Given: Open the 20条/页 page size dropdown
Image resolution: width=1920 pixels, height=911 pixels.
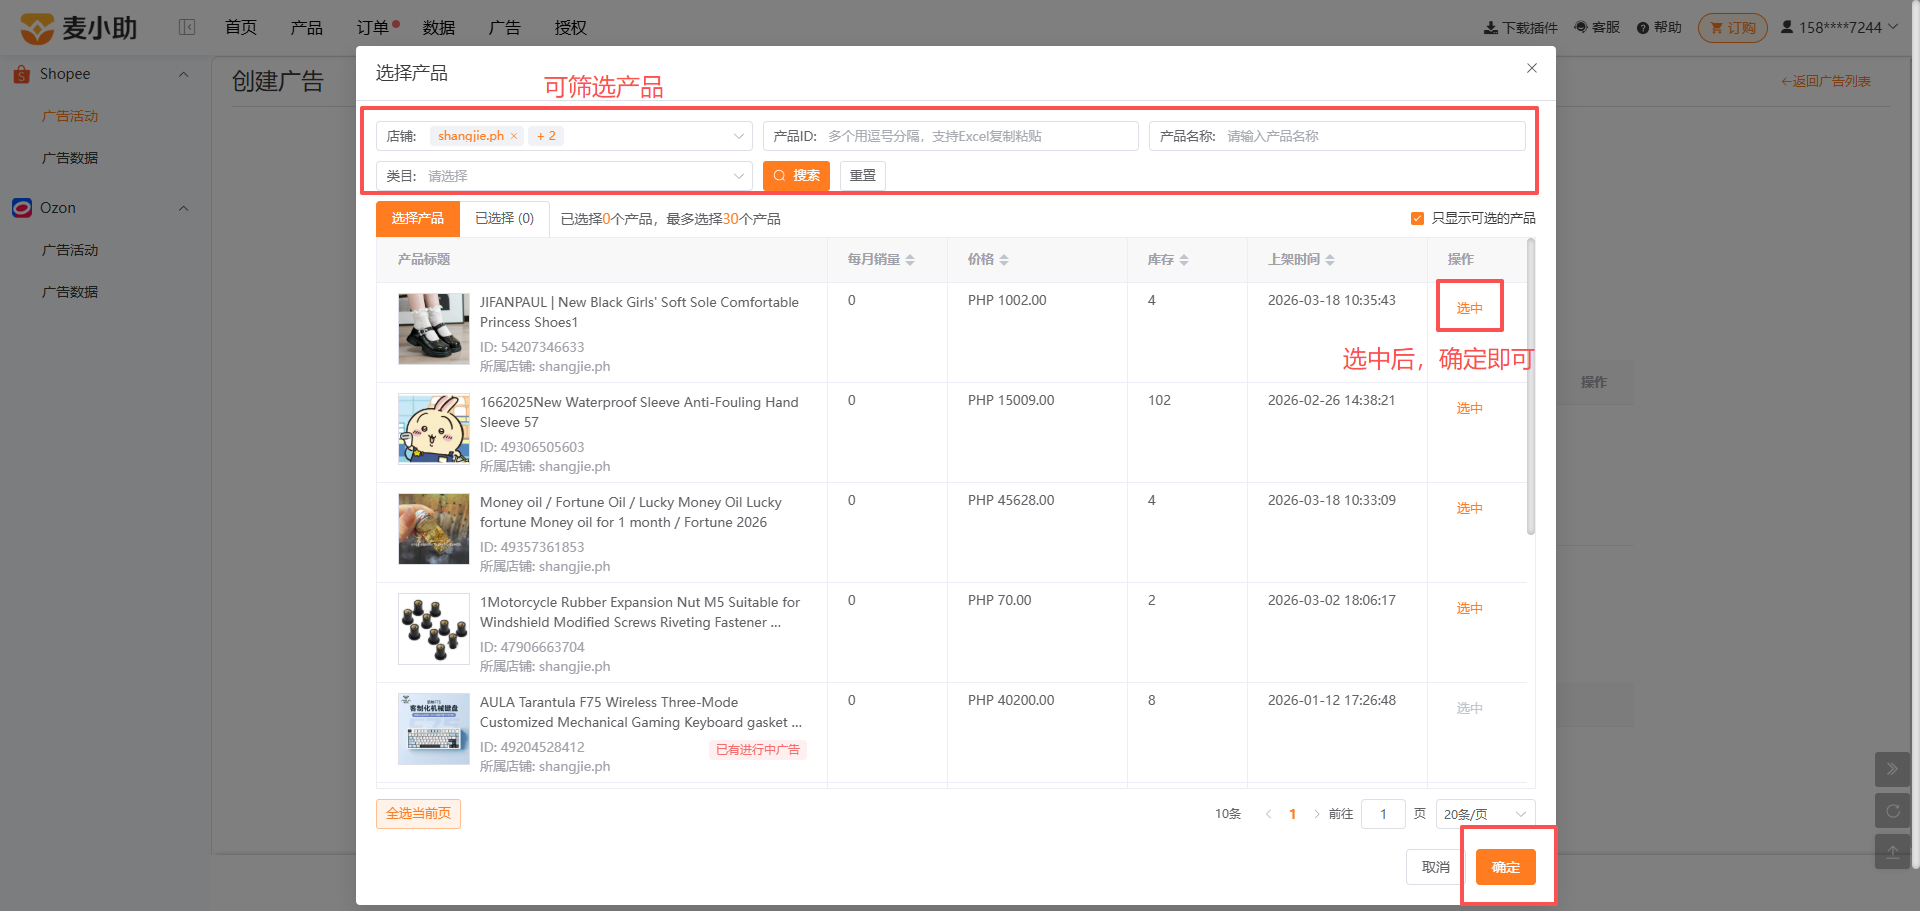Looking at the screenshot, I should coord(1485,814).
